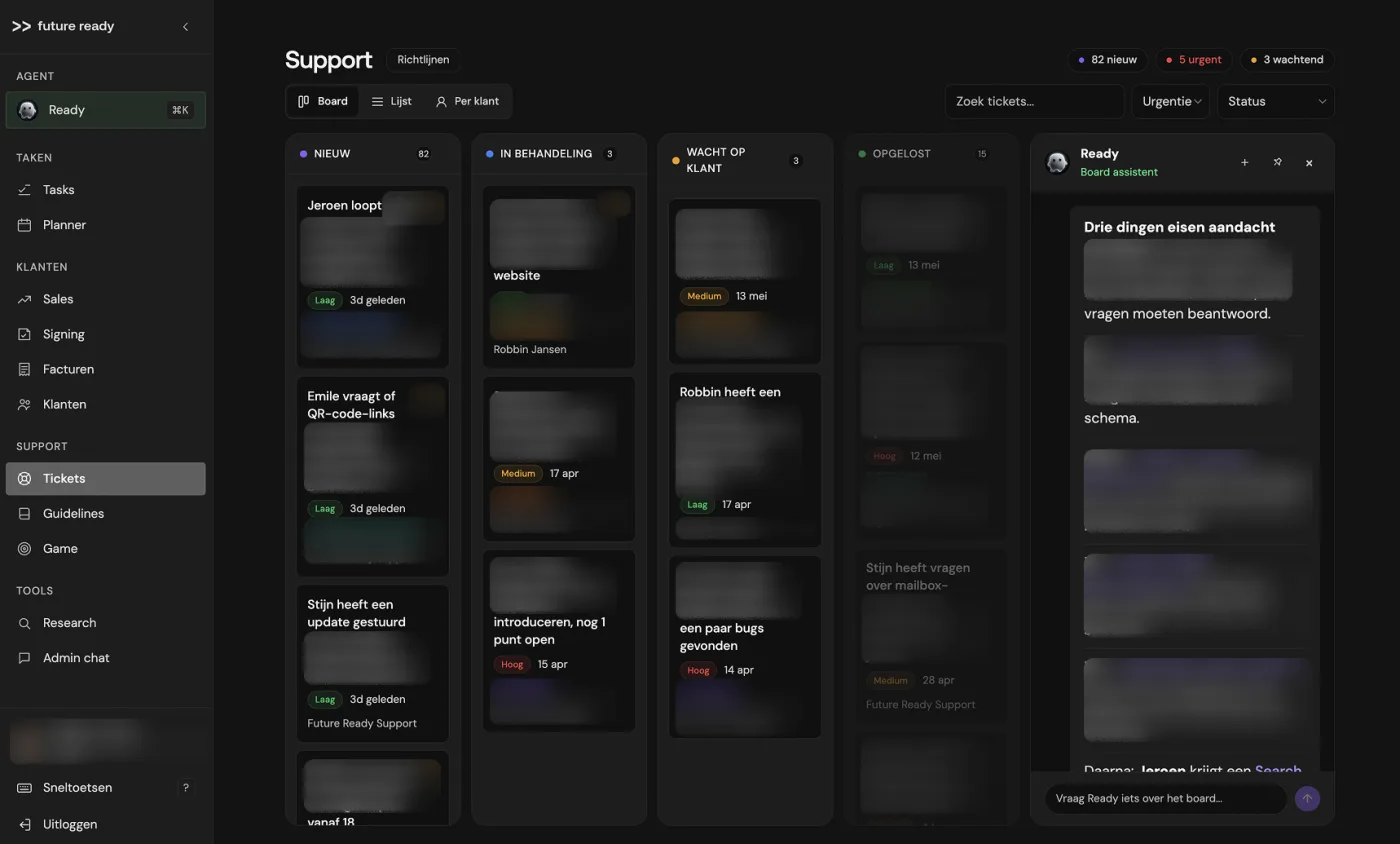Image resolution: width=1400 pixels, height=844 pixels.
Task: Click the Sneltoetsen question mark badge
Action: [185, 787]
